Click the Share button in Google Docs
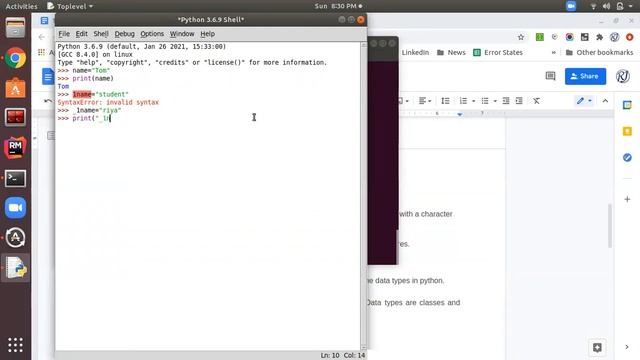This screenshot has height=360, width=640. tap(585, 76)
